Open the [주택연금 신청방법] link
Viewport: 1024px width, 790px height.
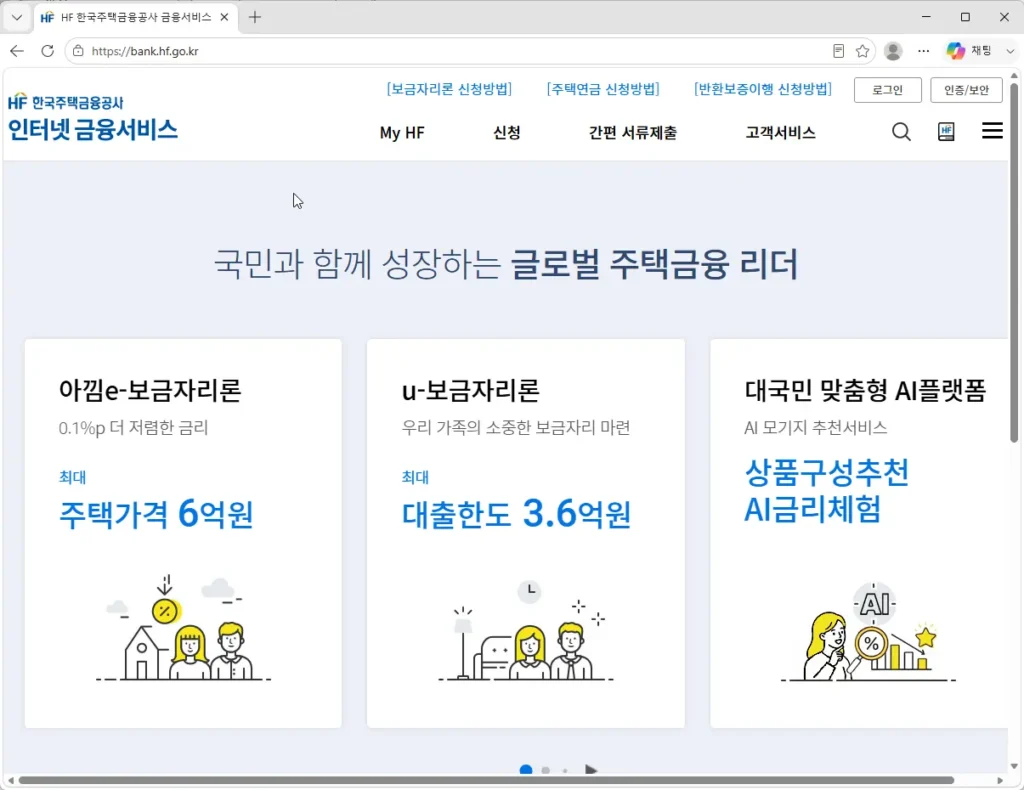click(x=603, y=89)
